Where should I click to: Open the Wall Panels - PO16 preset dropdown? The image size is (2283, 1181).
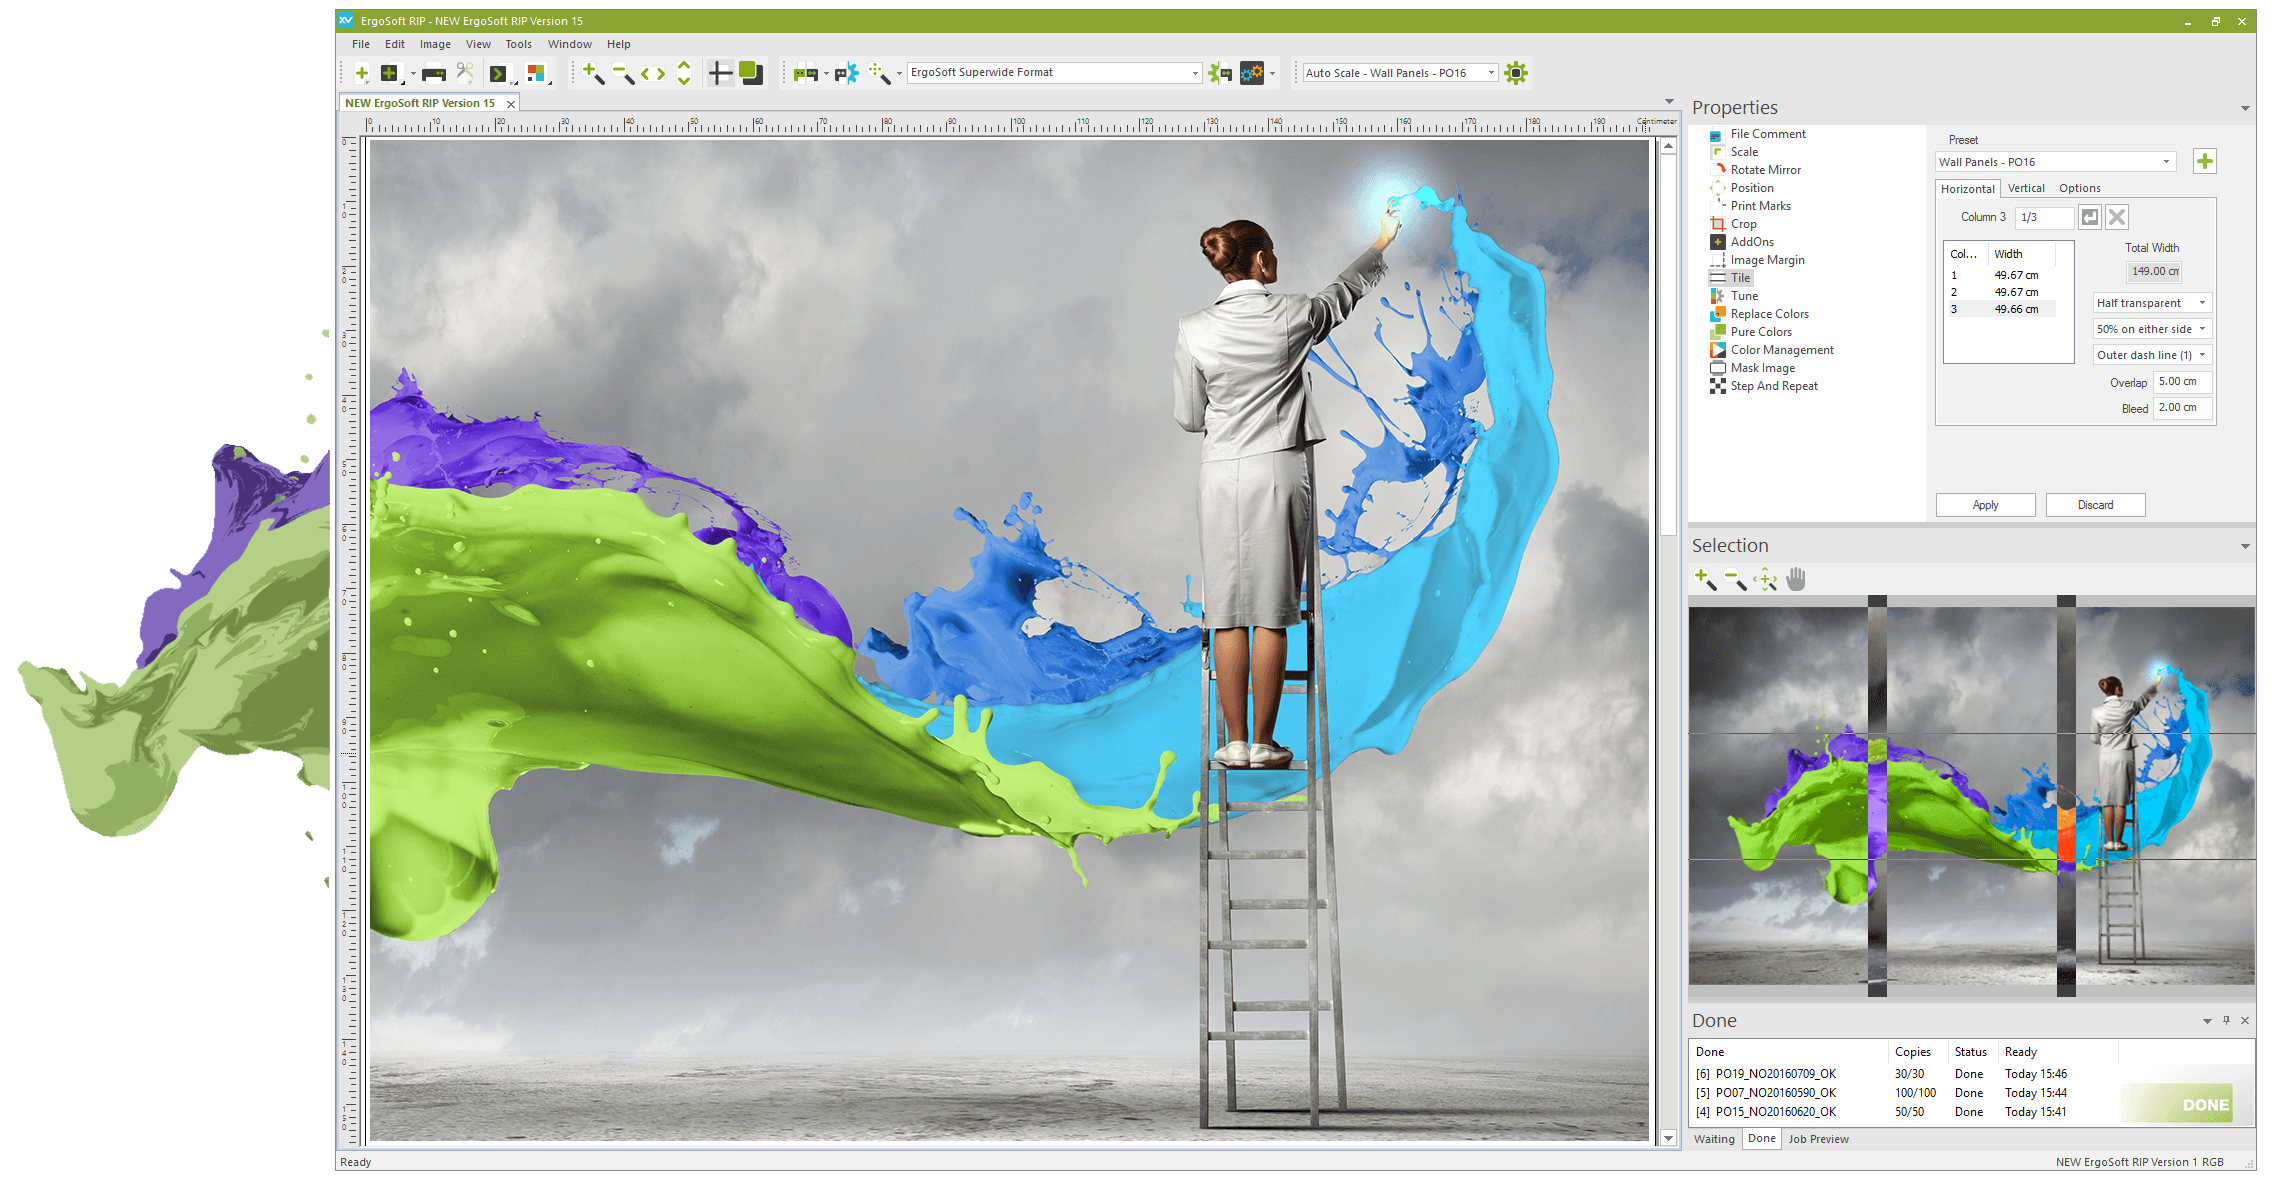(2166, 162)
